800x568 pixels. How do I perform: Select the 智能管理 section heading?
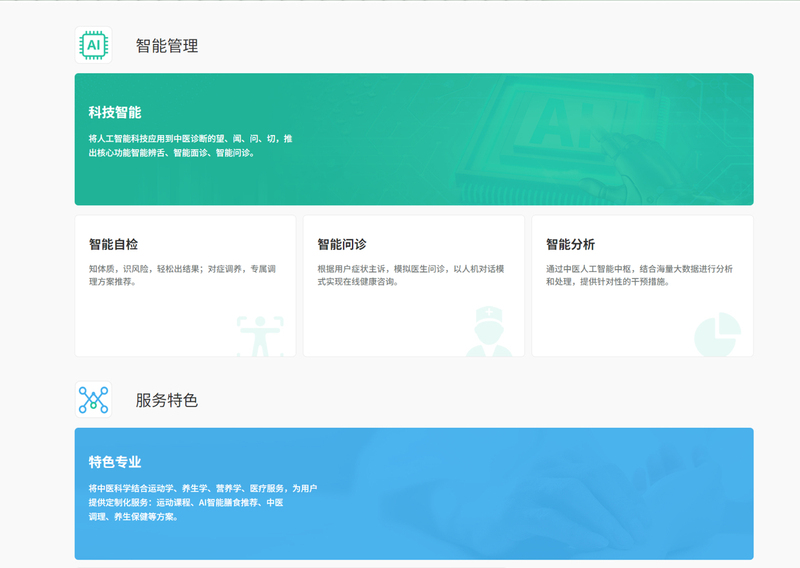(x=167, y=46)
